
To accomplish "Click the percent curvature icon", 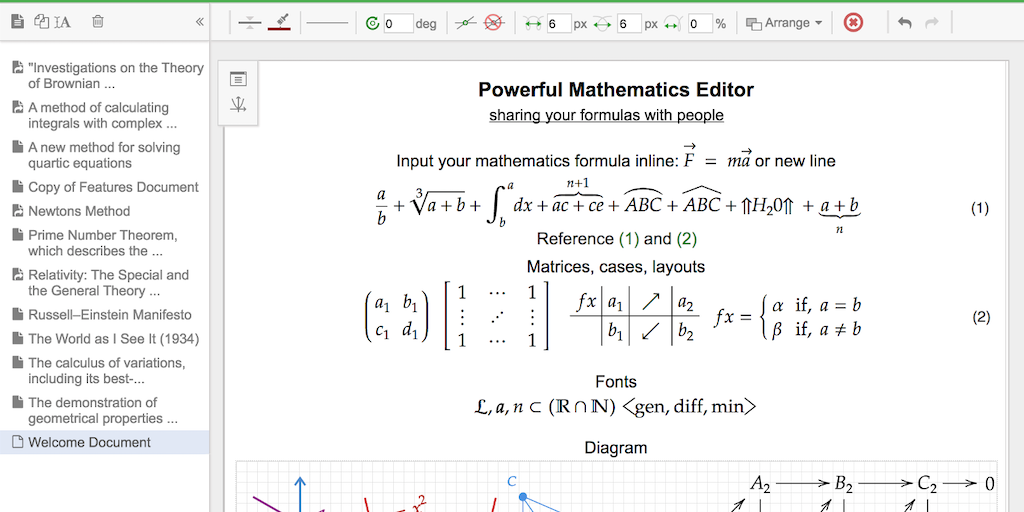I will point(673,24).
